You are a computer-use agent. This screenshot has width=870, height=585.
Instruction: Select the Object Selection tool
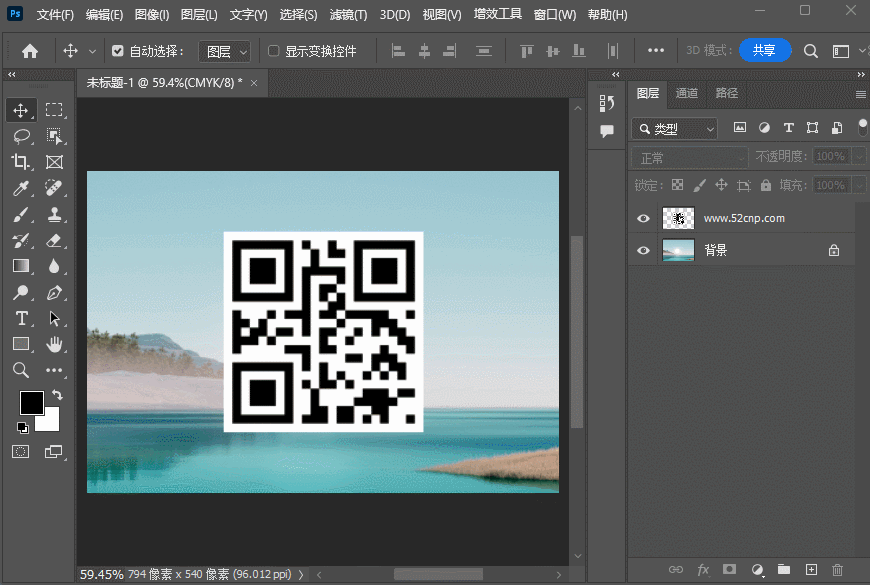(x=54, y=136)
